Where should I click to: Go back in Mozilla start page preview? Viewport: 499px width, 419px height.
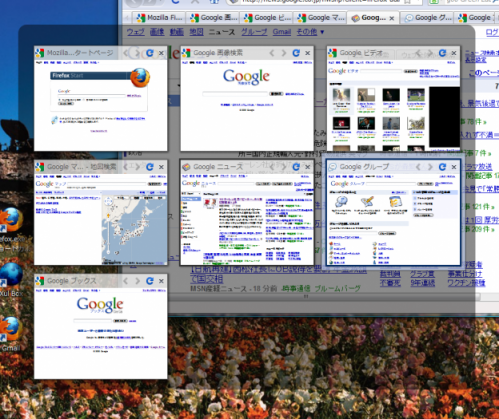[126, 53]
